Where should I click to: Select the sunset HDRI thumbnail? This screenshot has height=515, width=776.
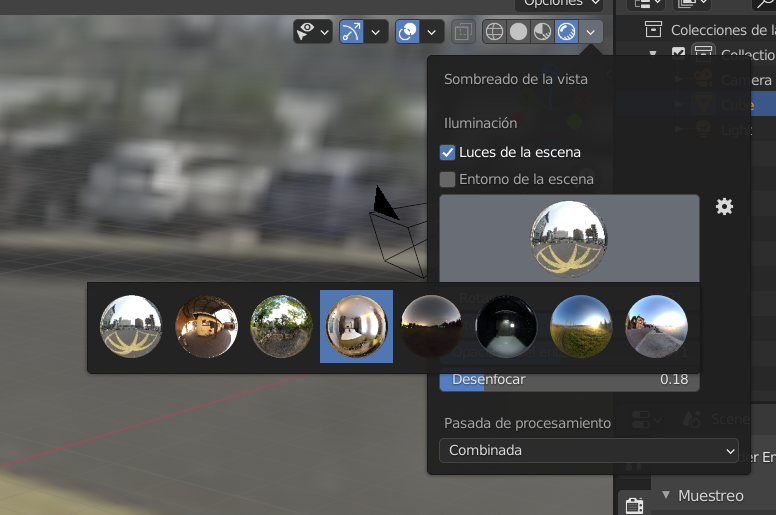tap(656, 327)
